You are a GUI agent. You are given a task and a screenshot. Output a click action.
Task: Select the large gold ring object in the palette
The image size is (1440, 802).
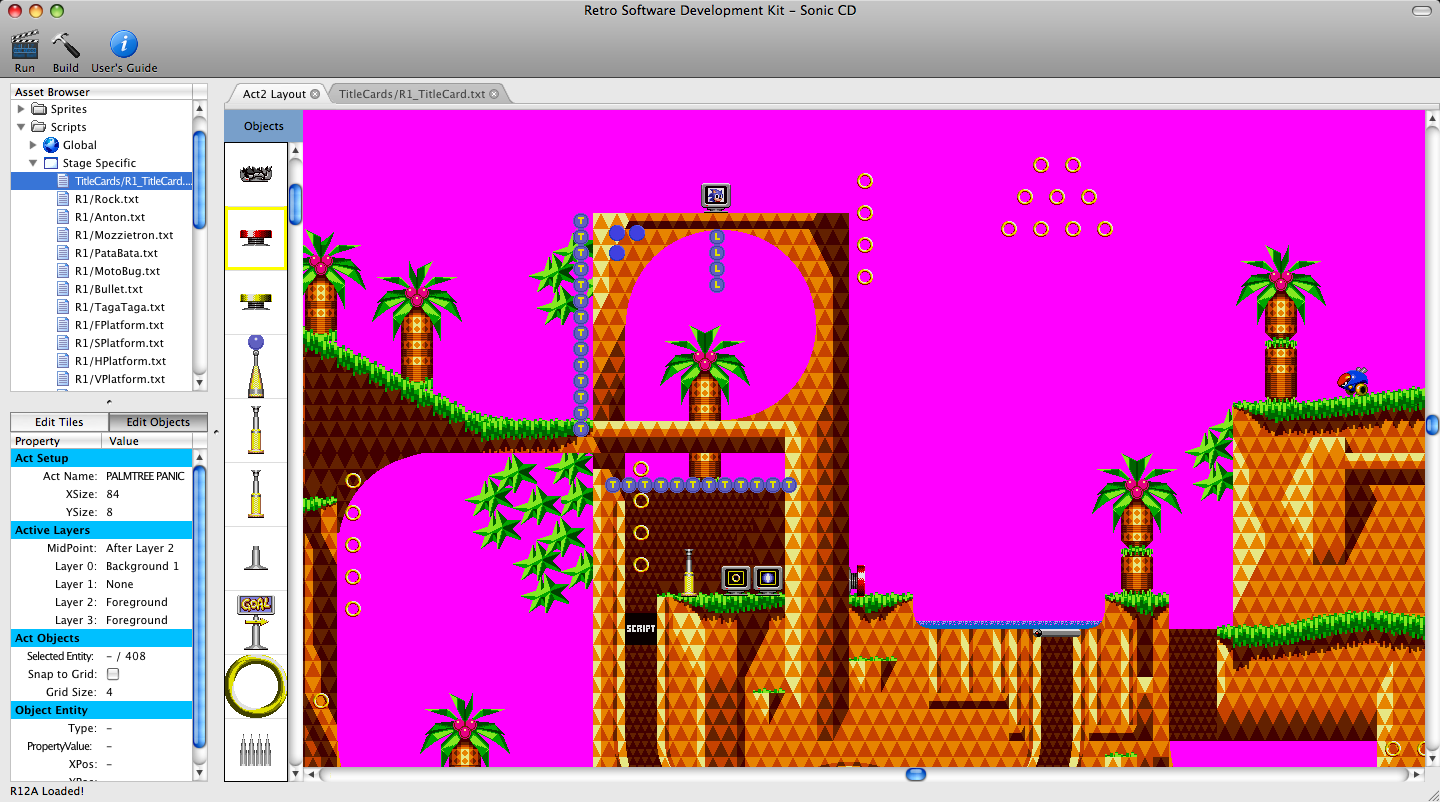(x=256, y=686)
